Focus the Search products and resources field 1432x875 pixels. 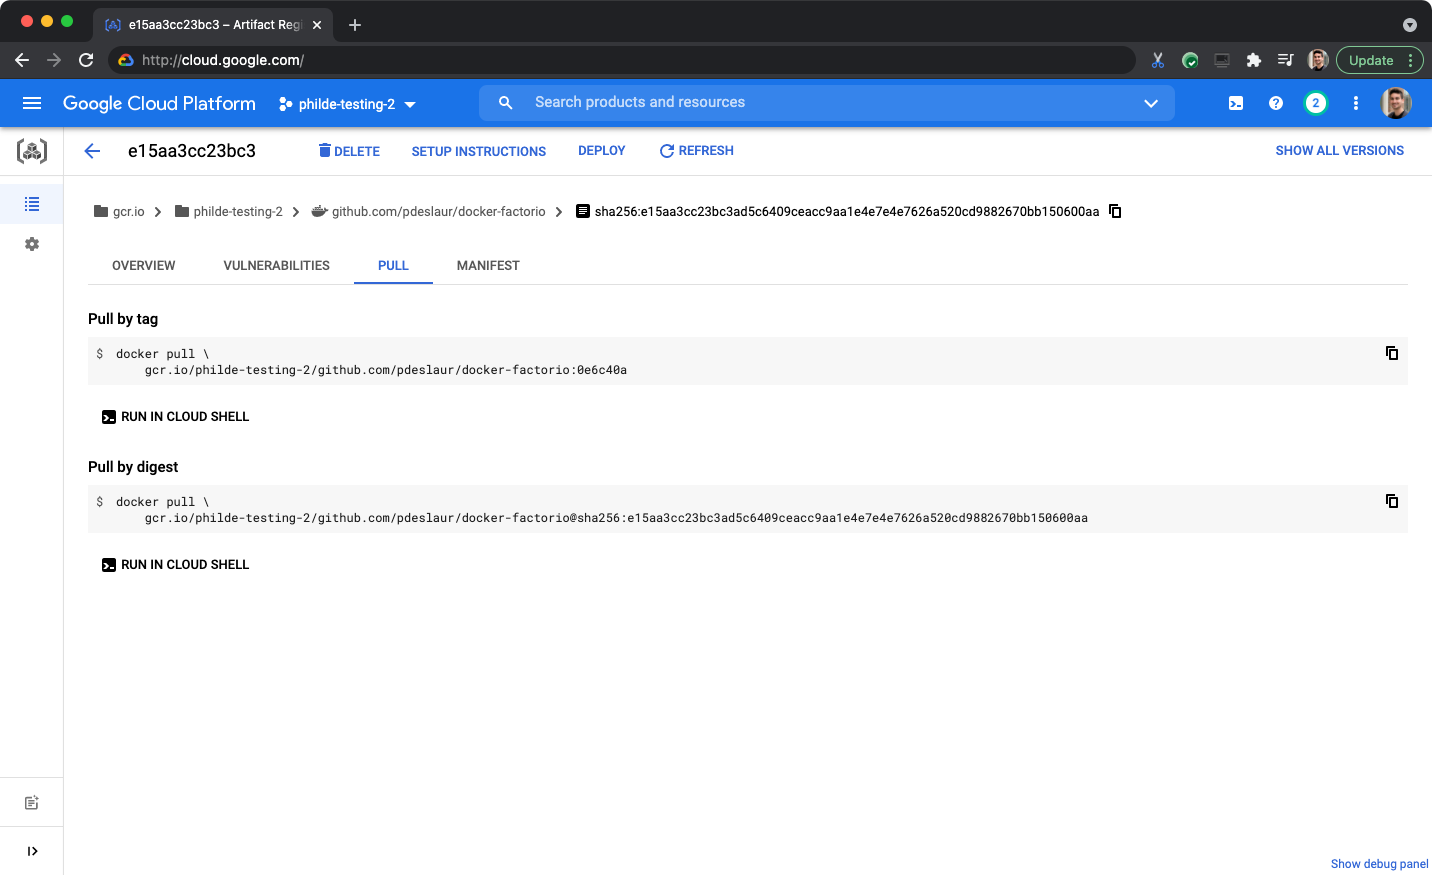tap(827, 103)
